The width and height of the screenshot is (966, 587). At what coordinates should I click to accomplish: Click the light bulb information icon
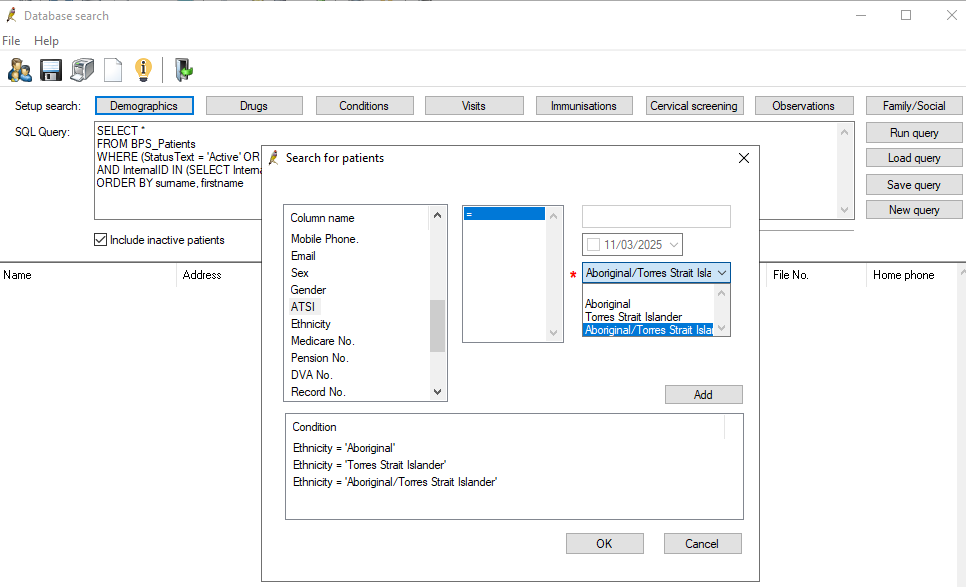click(143, 70)
